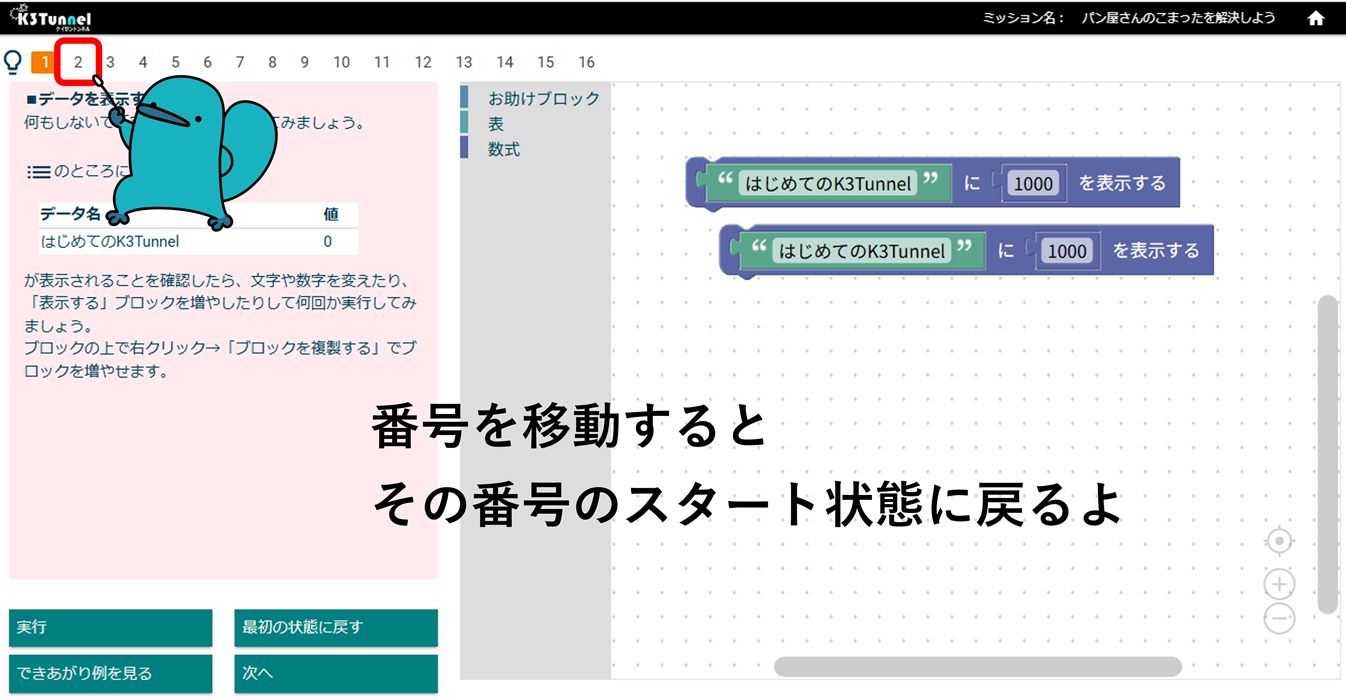The height and width of the screenshot is (700, 1346).
Task: Expand the 数式 block category
Action: (503, 150)
